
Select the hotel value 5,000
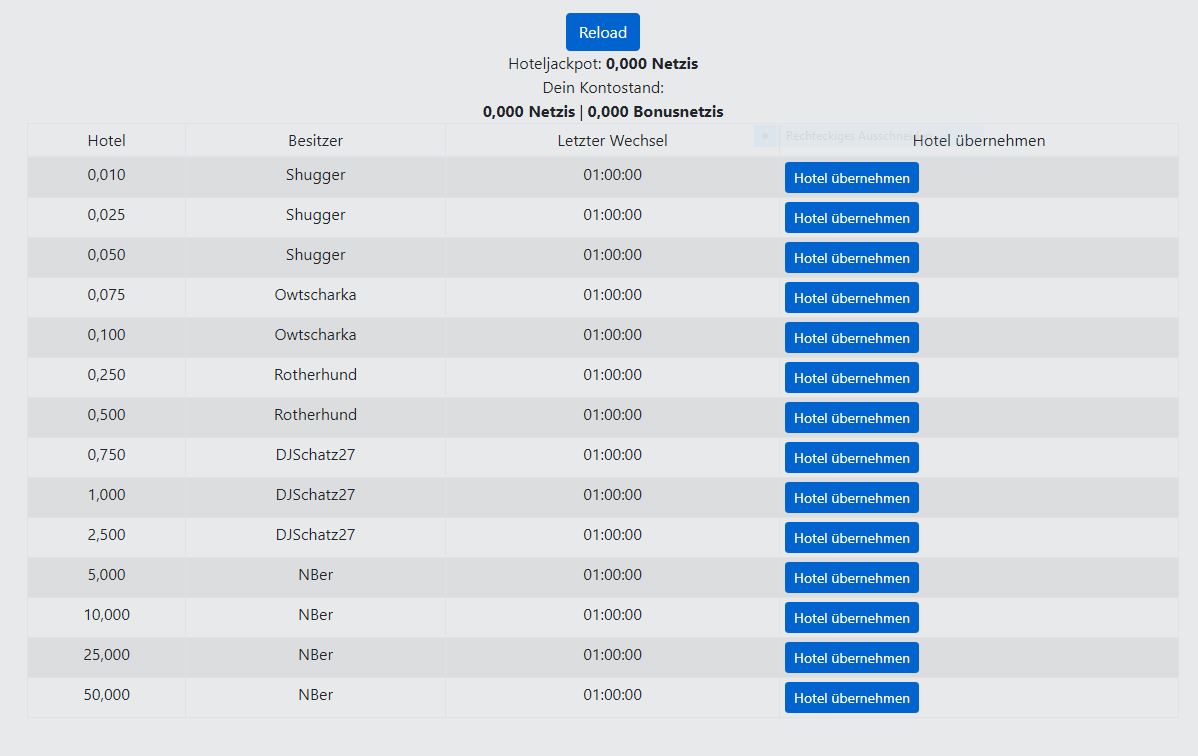tap(106, 575)
